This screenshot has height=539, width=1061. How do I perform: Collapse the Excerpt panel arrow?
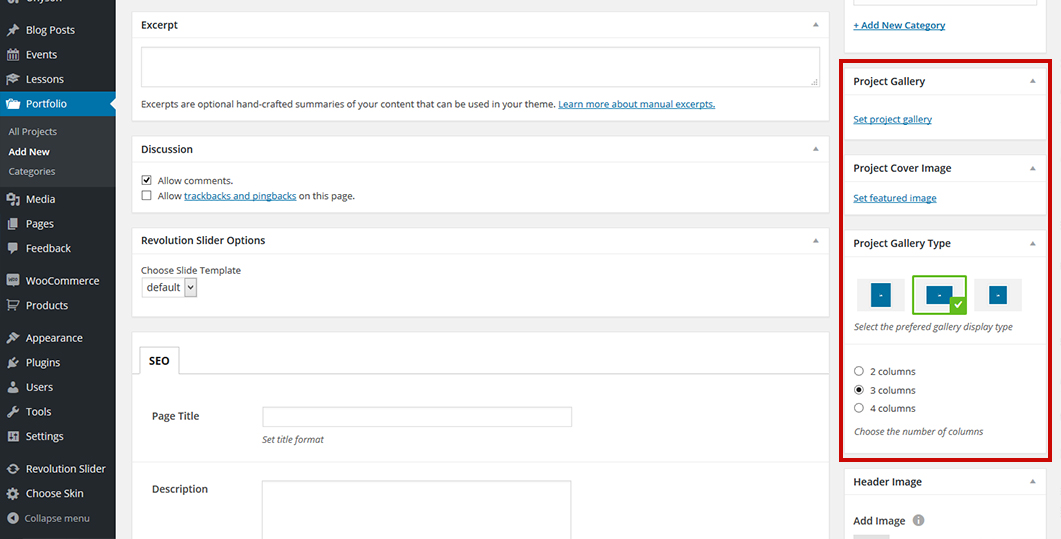tap(815, 25)
